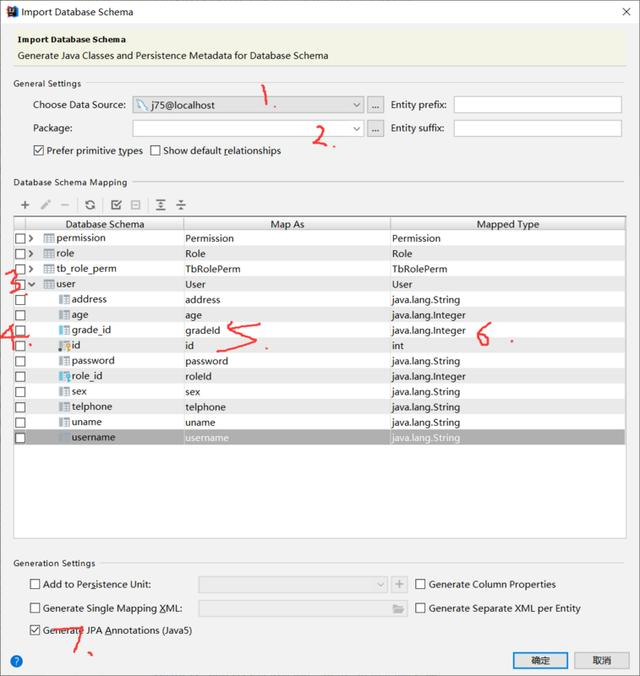Click the add (+) icon in mapping toolbar
The width and height of the screenshot is (640, 676).
25,204
